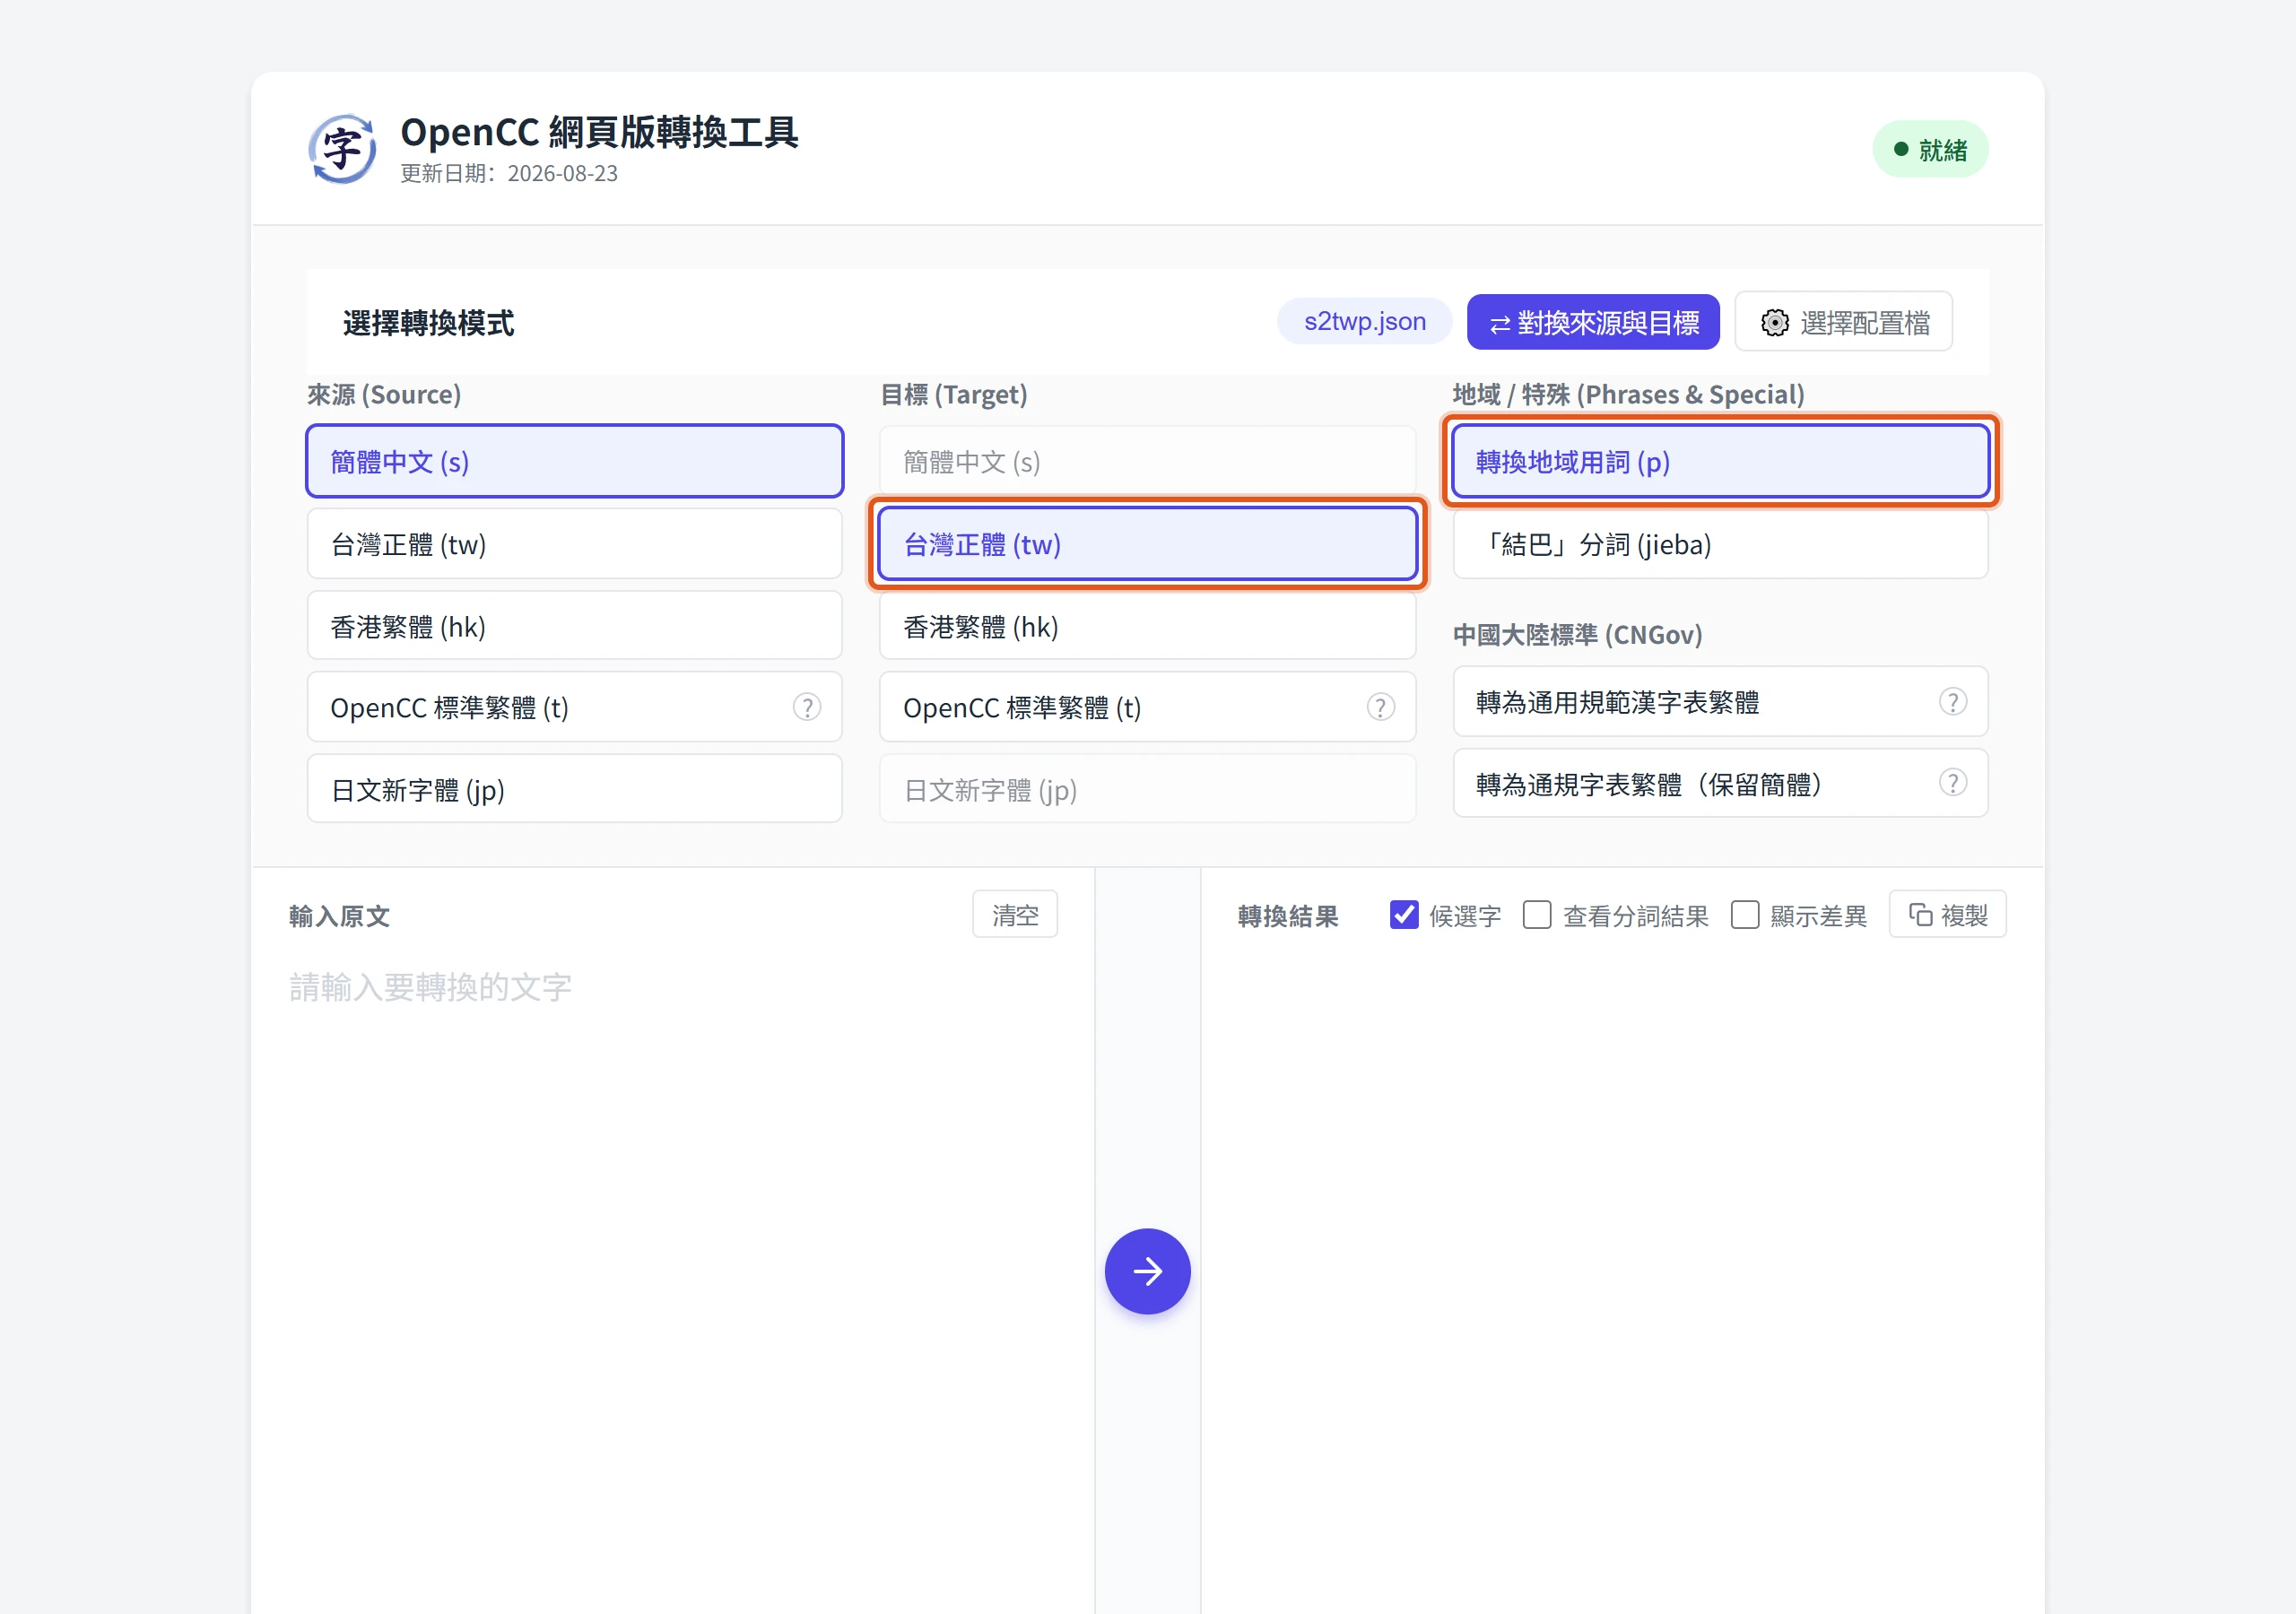Screen dimensions: 2296x1614
Task: Select source 香港繁體 (hk)
Action: point(574,626)
